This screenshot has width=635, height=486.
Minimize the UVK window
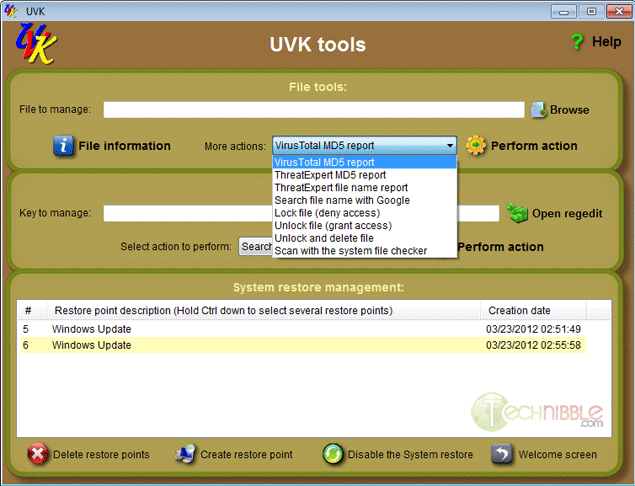[563, 11]
